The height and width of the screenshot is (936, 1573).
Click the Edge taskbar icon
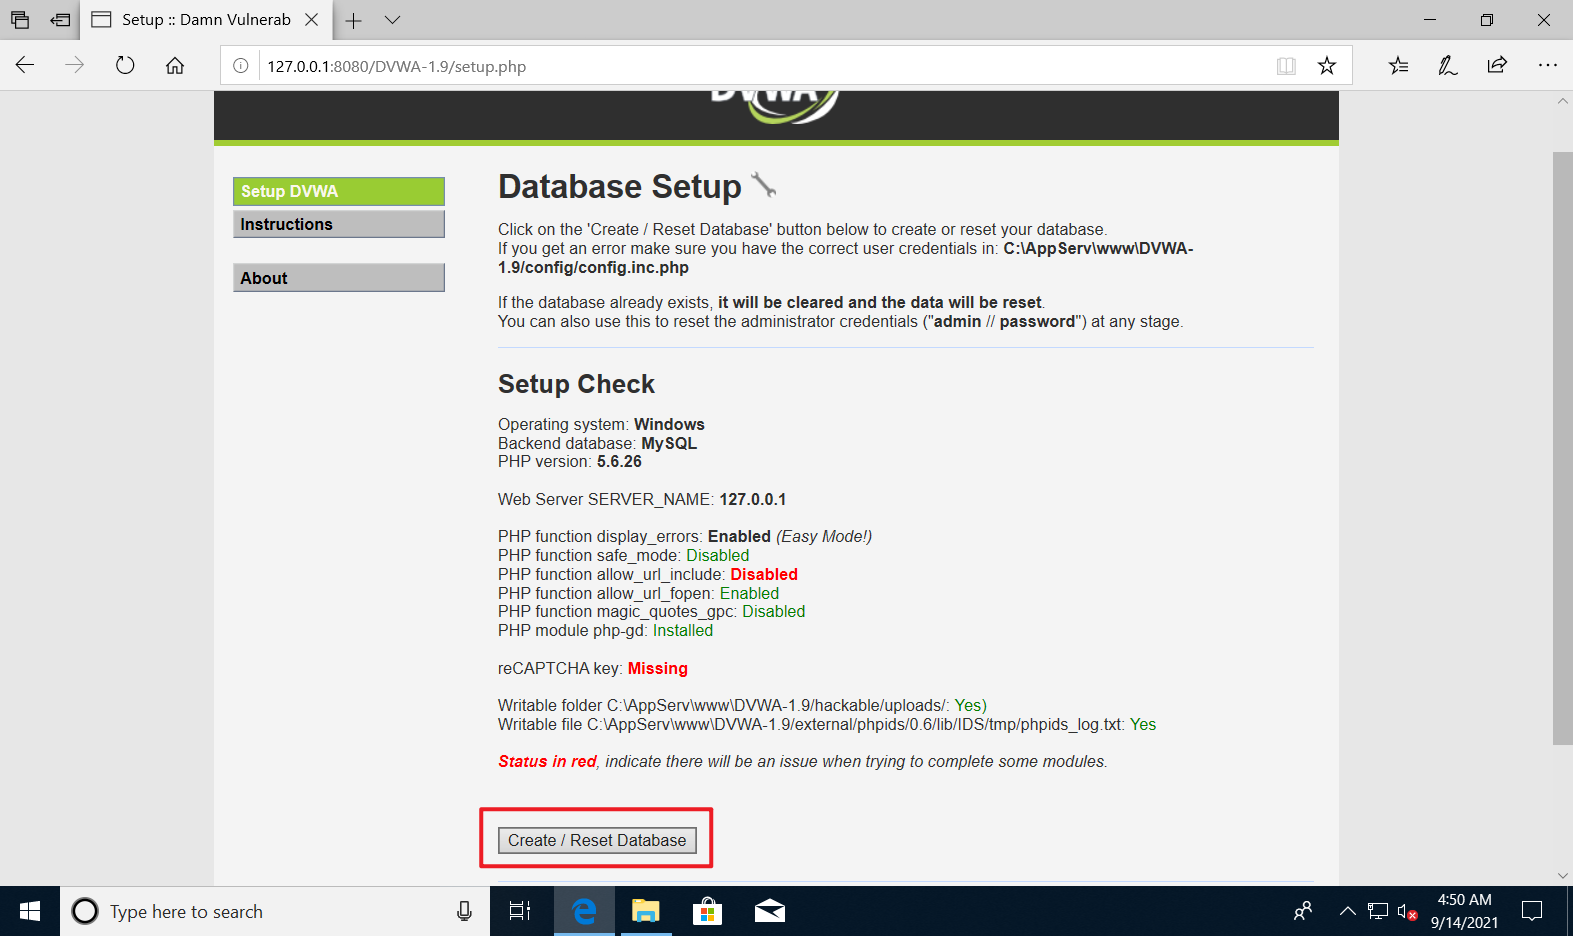pyautogui.click(x=584, y=911)
